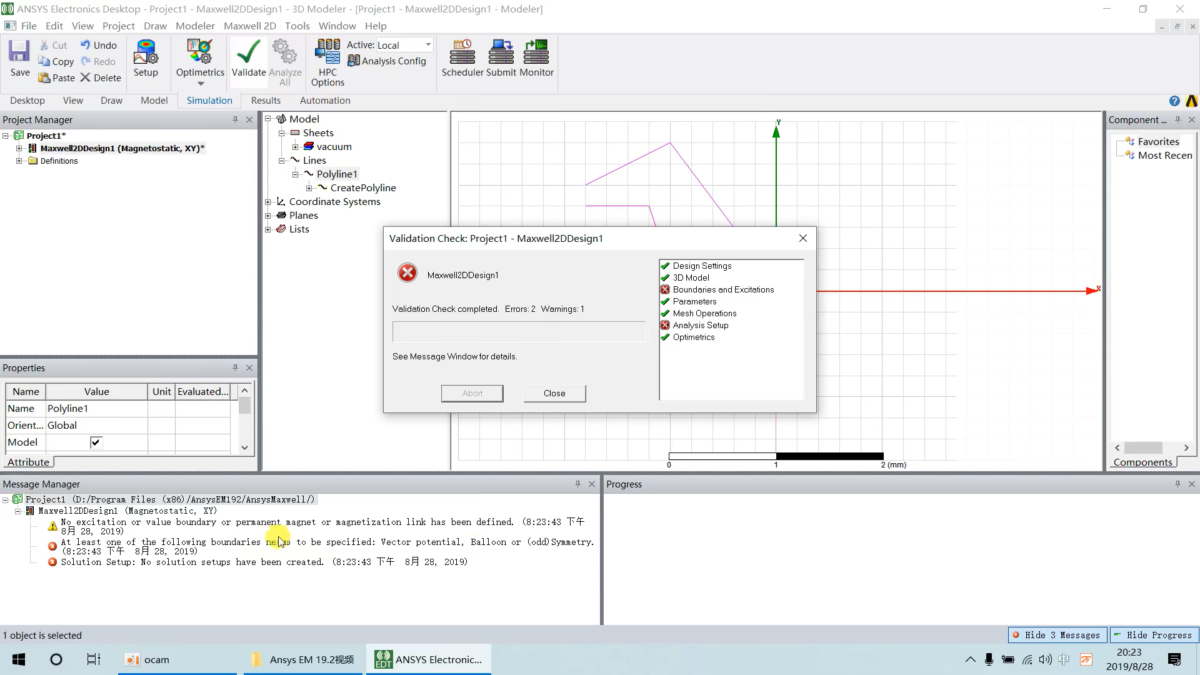Collapse the Sheets node
This screenshot has height=675, width=1200.
(282, 133)
